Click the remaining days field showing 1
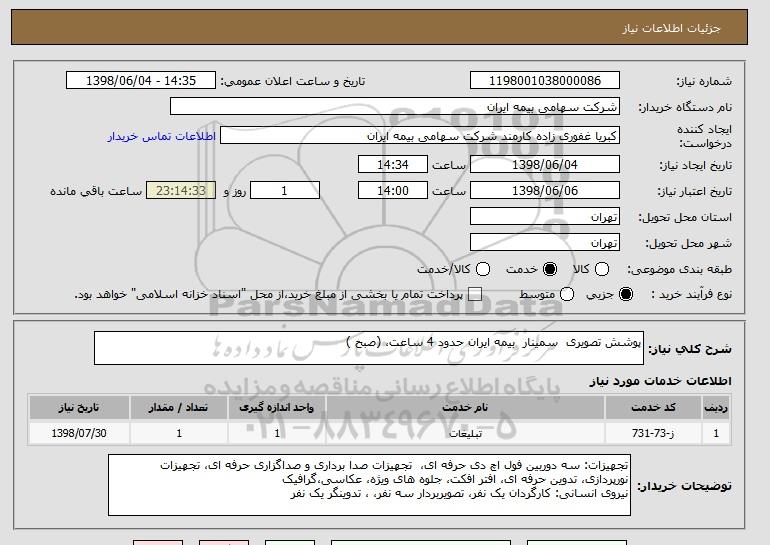Image resolution: width=770 pixels, height=545 pixels. tap(285, 191)
